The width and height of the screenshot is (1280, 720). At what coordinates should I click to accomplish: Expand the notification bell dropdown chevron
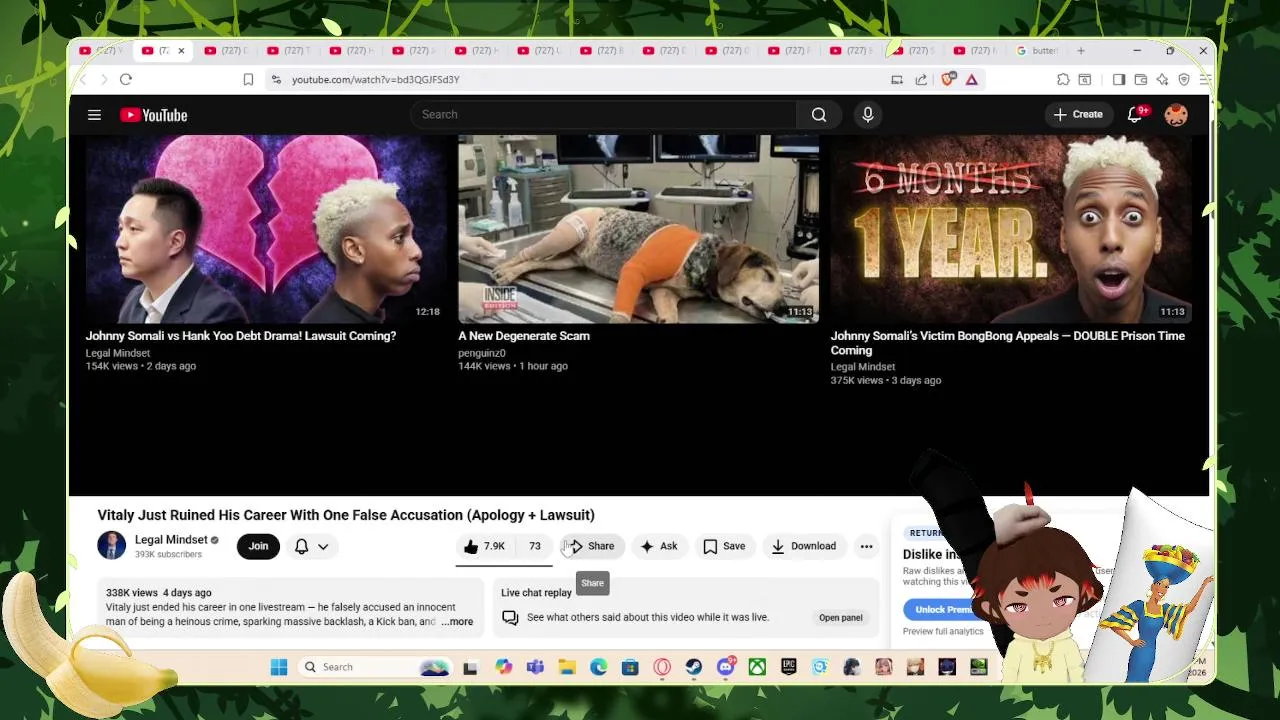tap(323, 546)
